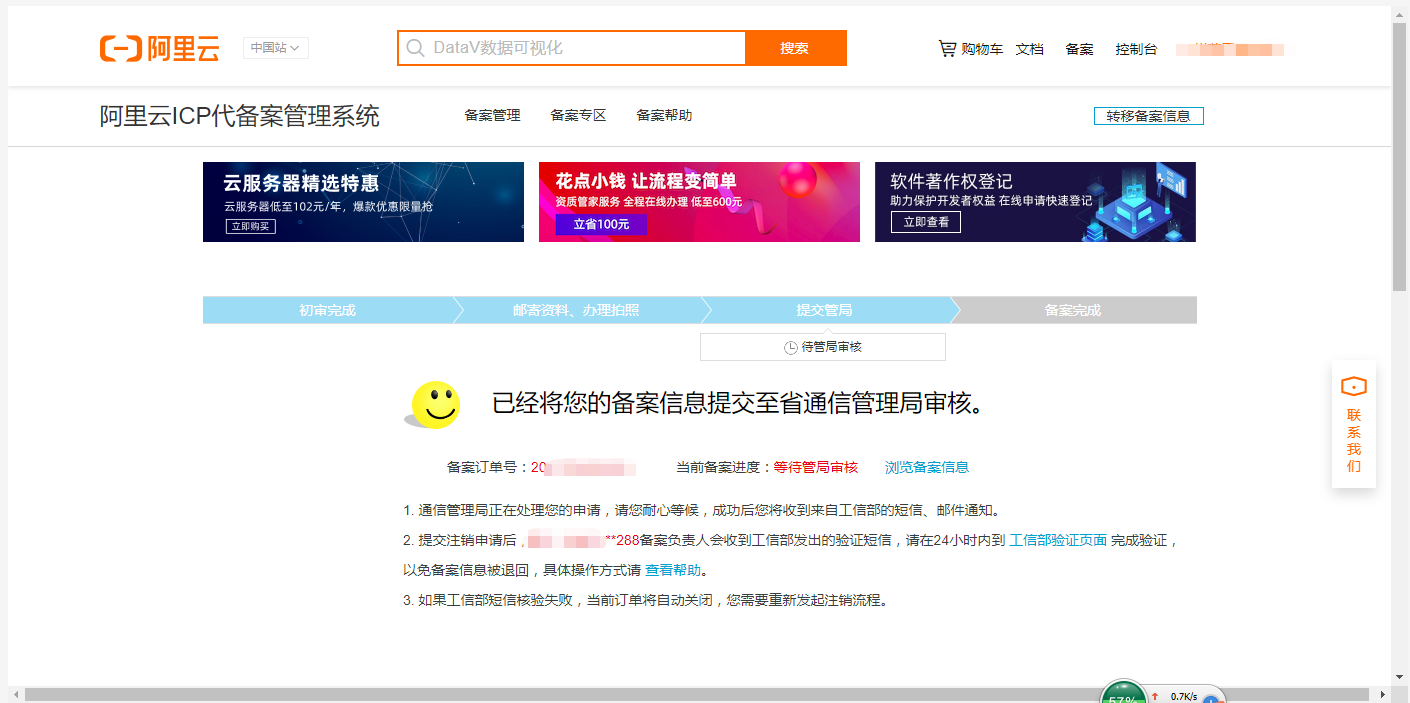Select the 初审完成 progress step
This screenshot has height=703, width=1410.
pyautogui.click(x=327, y=310)
